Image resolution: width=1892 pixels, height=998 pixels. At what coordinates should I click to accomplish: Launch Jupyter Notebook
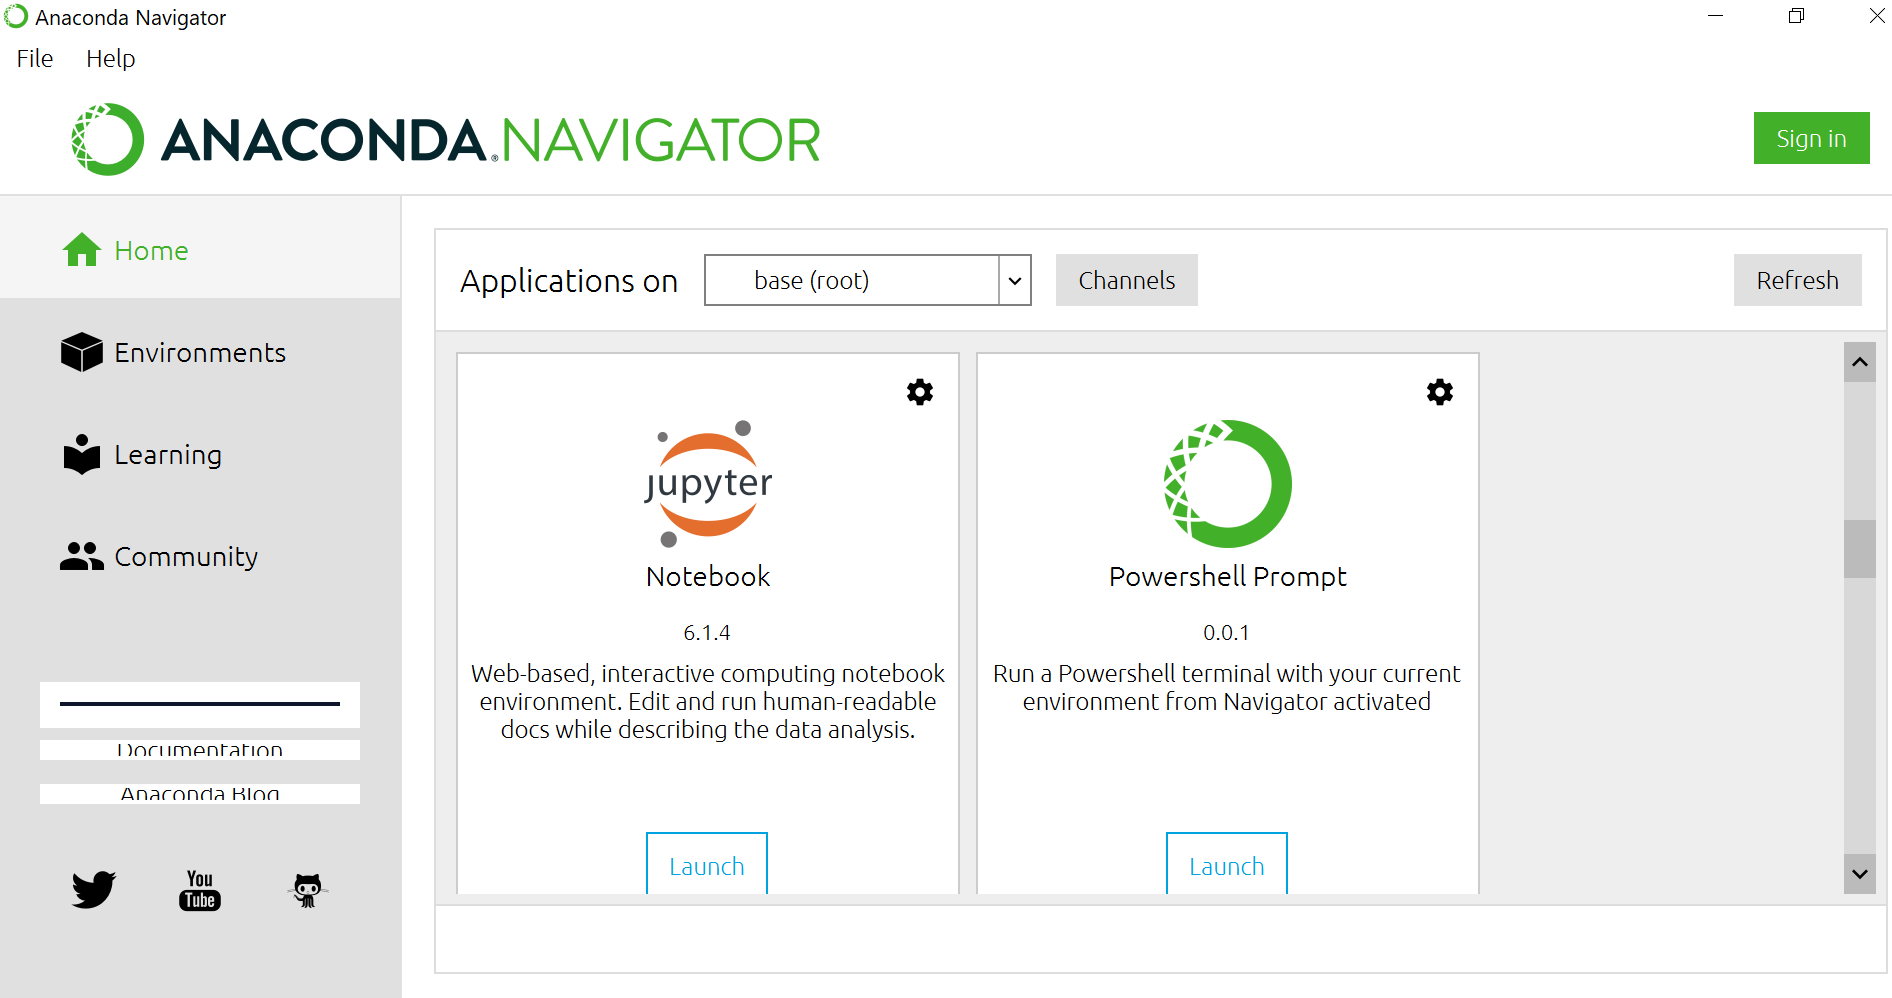(x=707, y=864)
